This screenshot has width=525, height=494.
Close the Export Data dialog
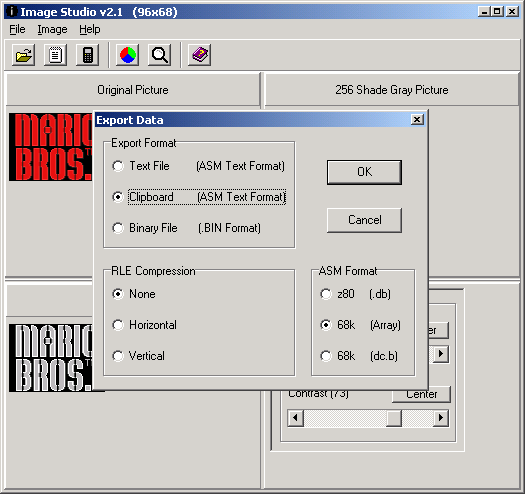(417, 120)
